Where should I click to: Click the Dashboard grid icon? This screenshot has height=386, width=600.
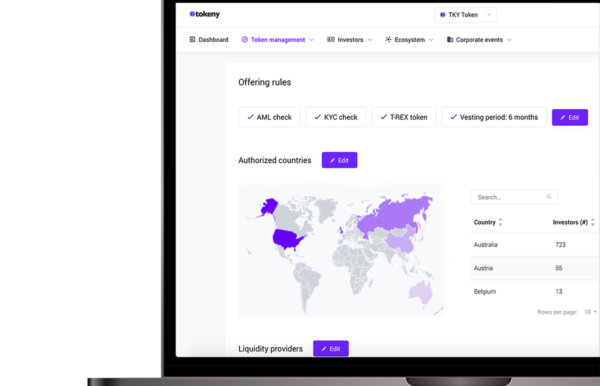[192, 39]
